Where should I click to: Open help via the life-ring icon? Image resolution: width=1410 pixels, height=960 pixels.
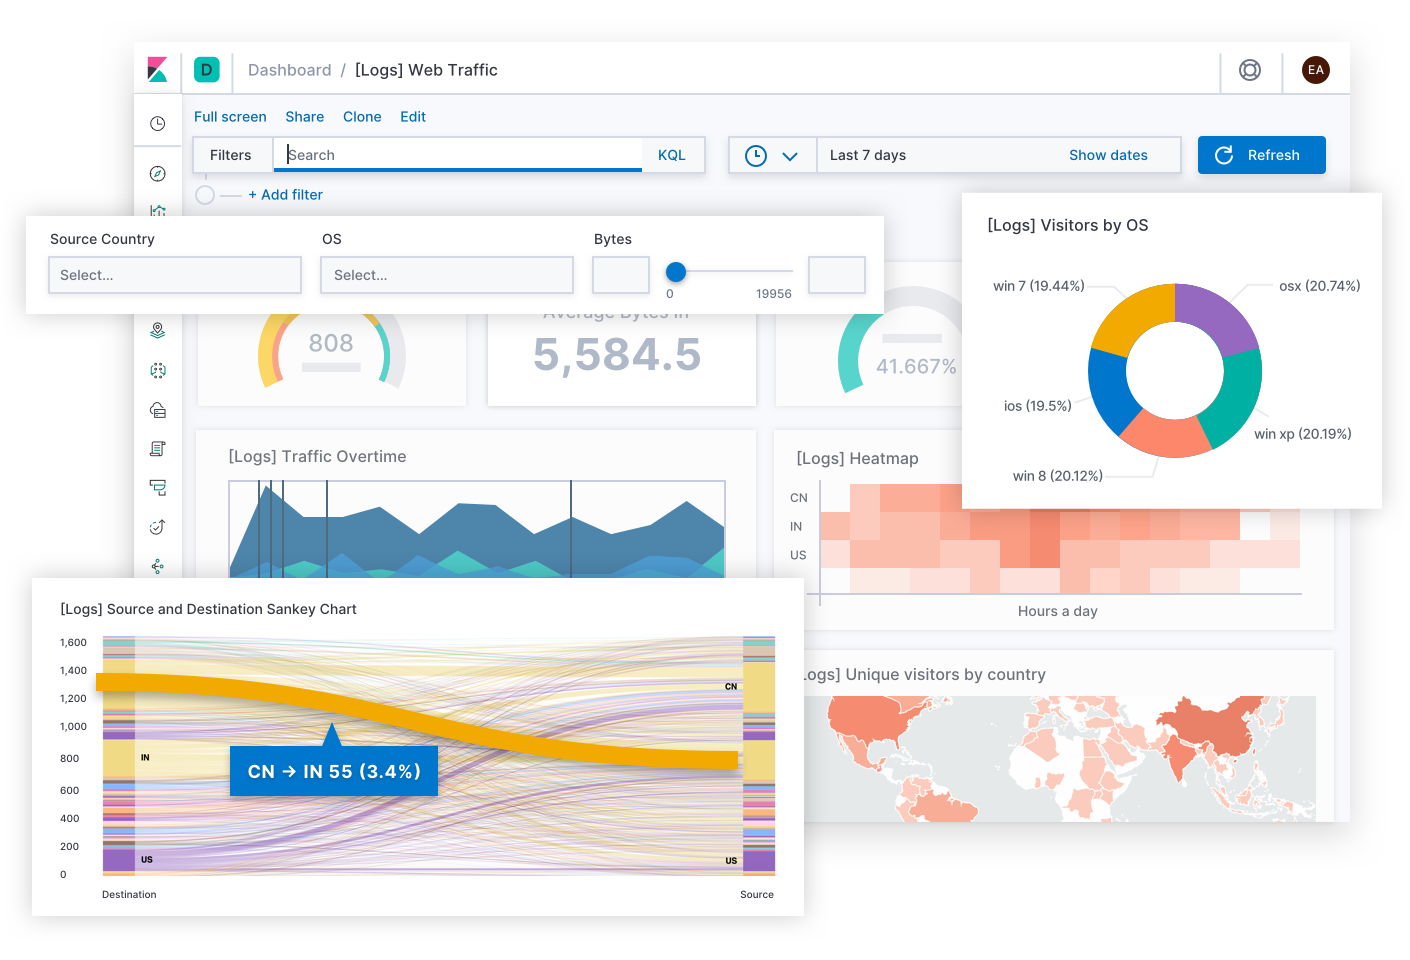(1250, 70)
